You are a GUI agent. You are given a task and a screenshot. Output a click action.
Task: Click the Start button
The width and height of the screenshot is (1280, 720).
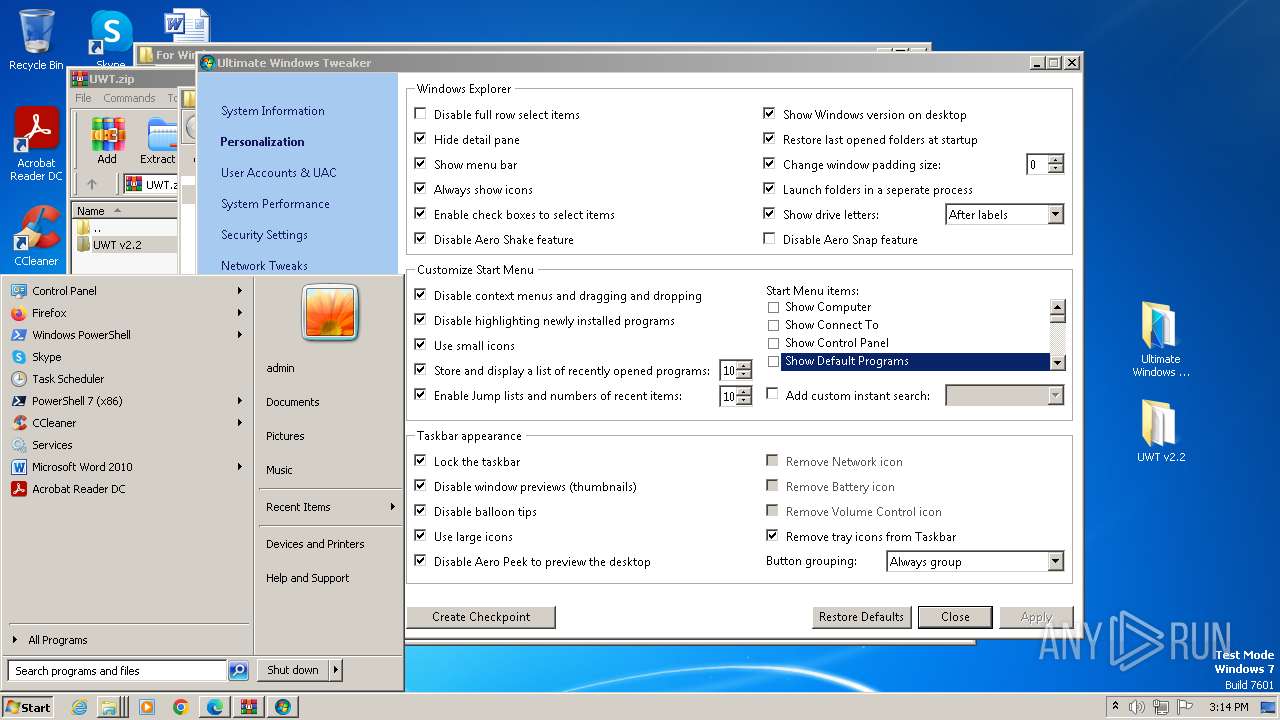click(x=28, y=707)
